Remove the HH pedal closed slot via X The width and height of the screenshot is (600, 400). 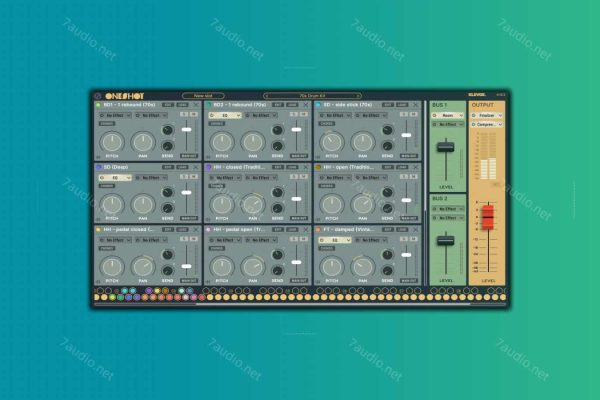point(196,230)
